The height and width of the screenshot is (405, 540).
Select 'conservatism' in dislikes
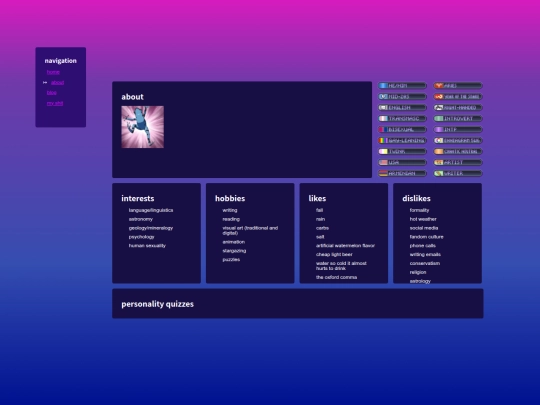coord(425,263)
